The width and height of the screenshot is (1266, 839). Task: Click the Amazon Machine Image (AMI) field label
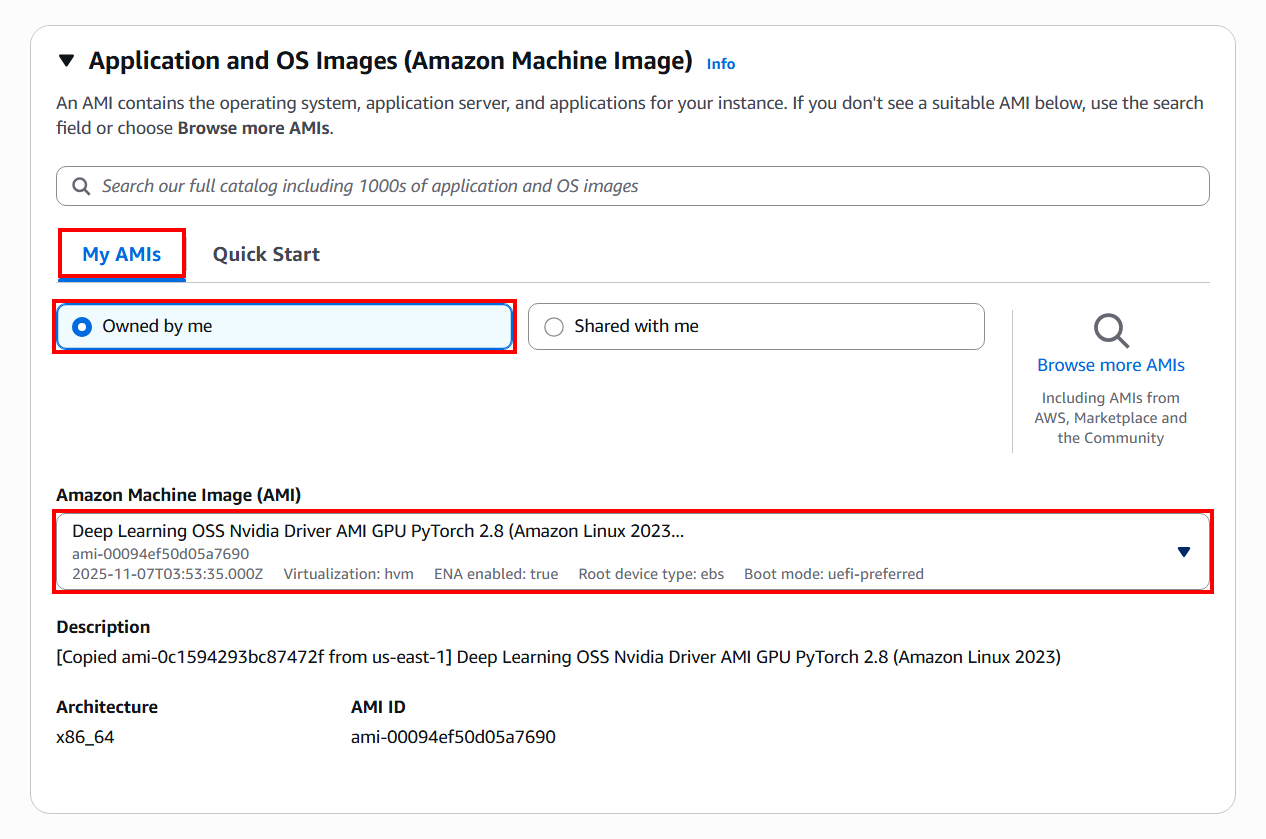(178, 495)
